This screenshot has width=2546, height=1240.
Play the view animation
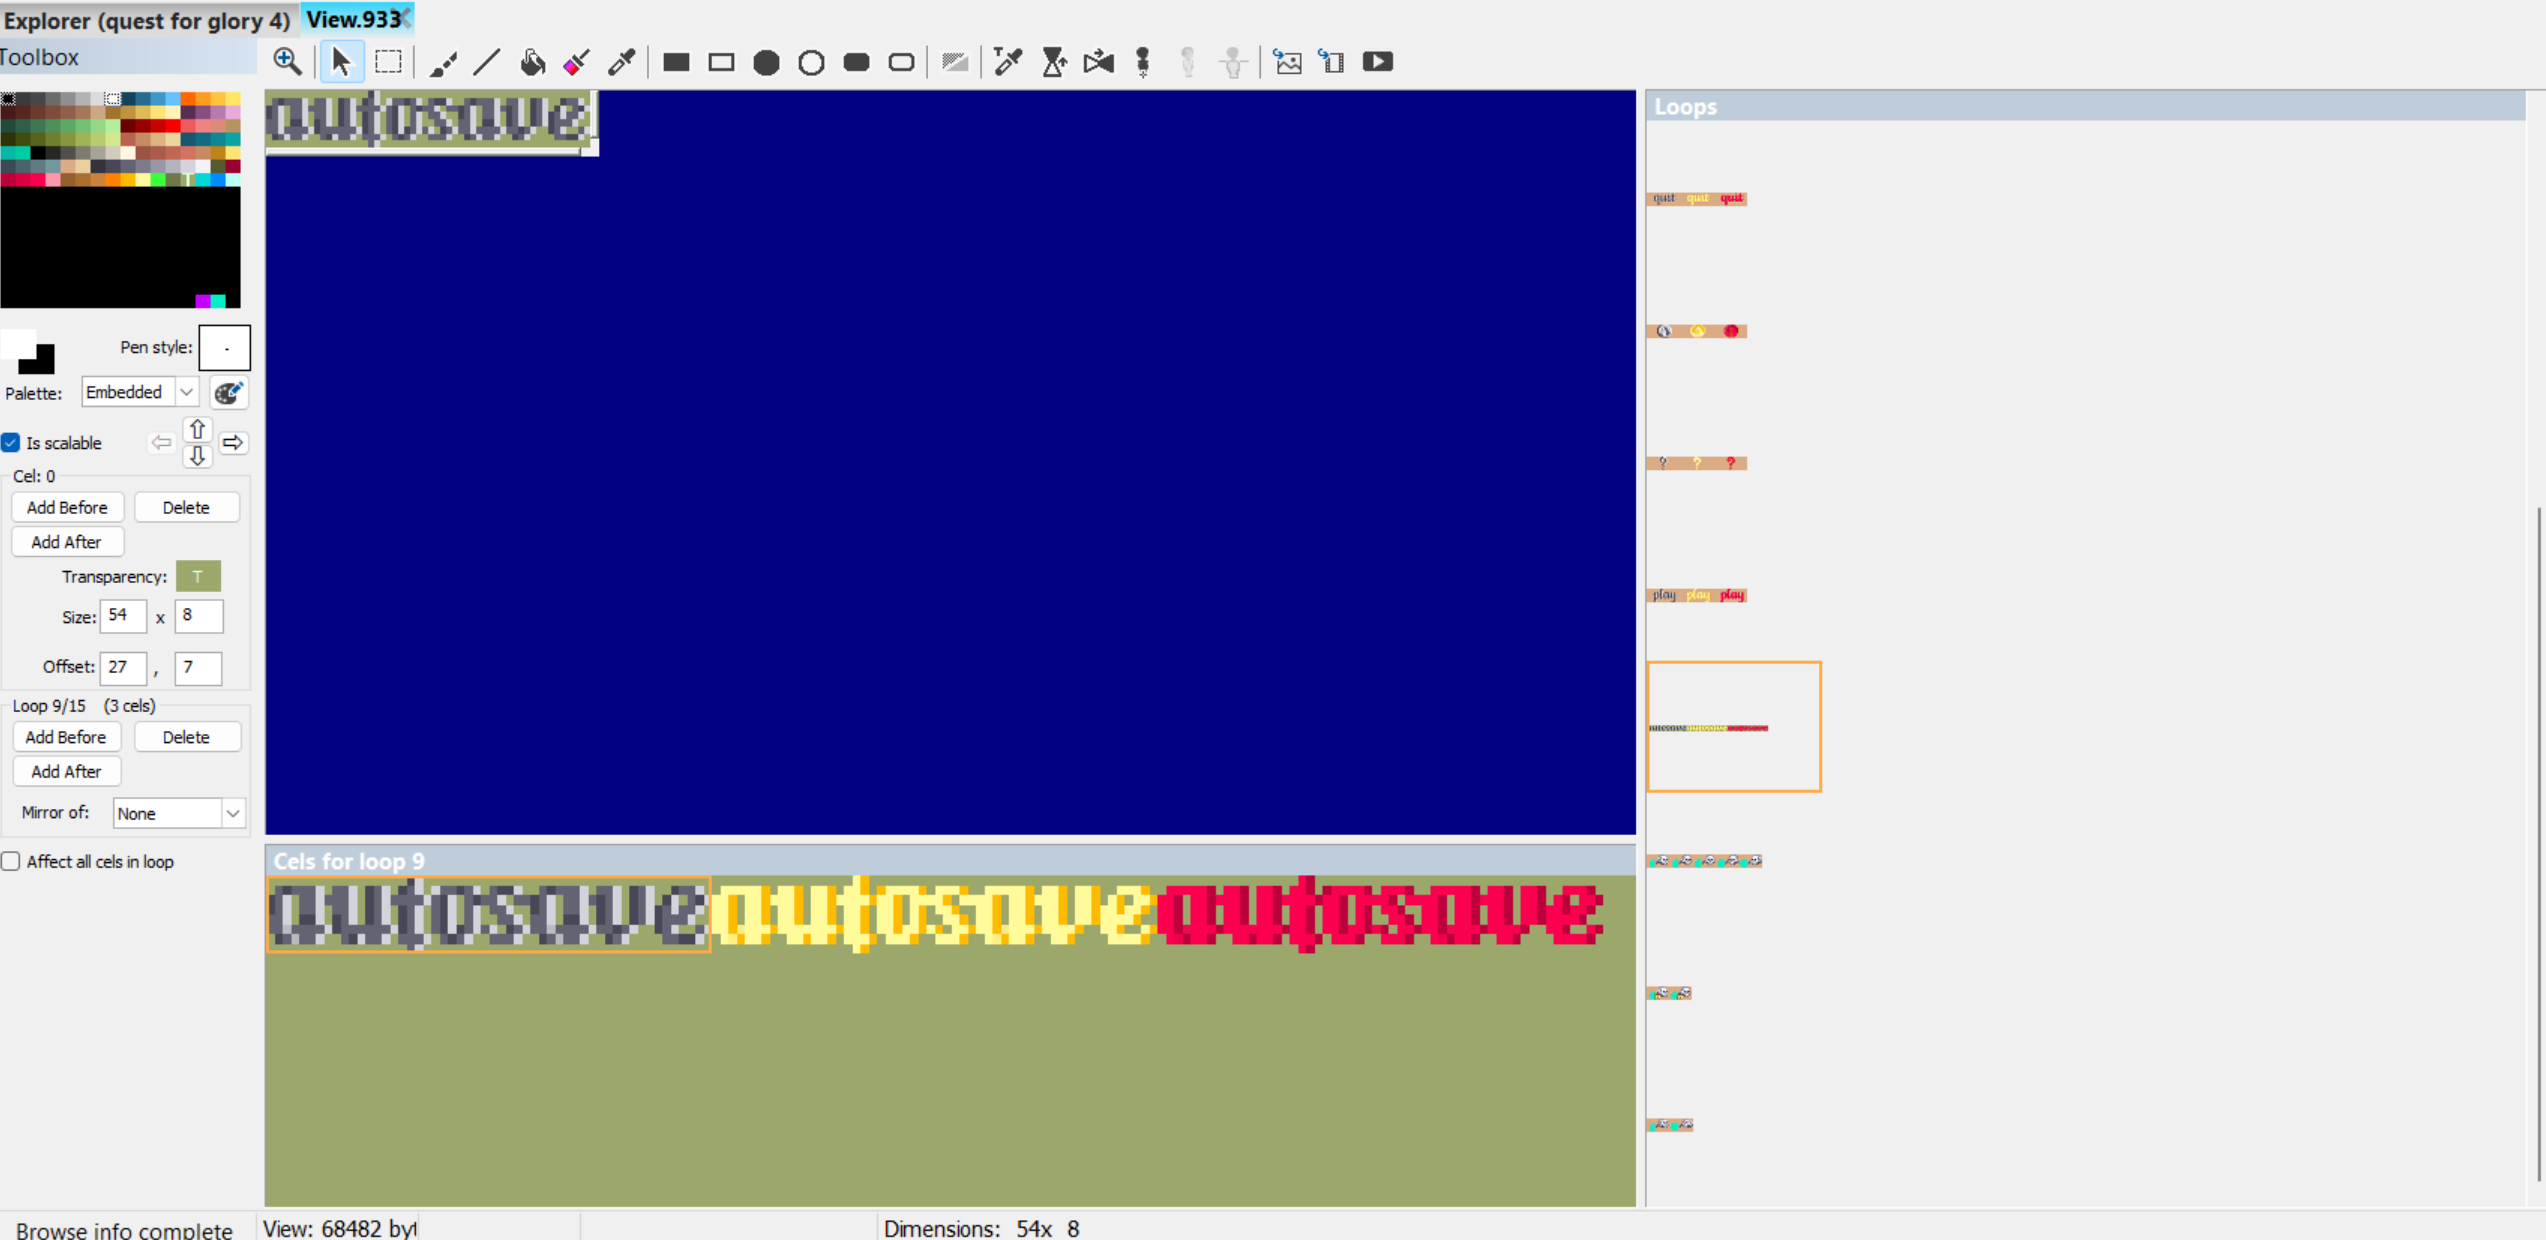click(x=1378, y=62)
